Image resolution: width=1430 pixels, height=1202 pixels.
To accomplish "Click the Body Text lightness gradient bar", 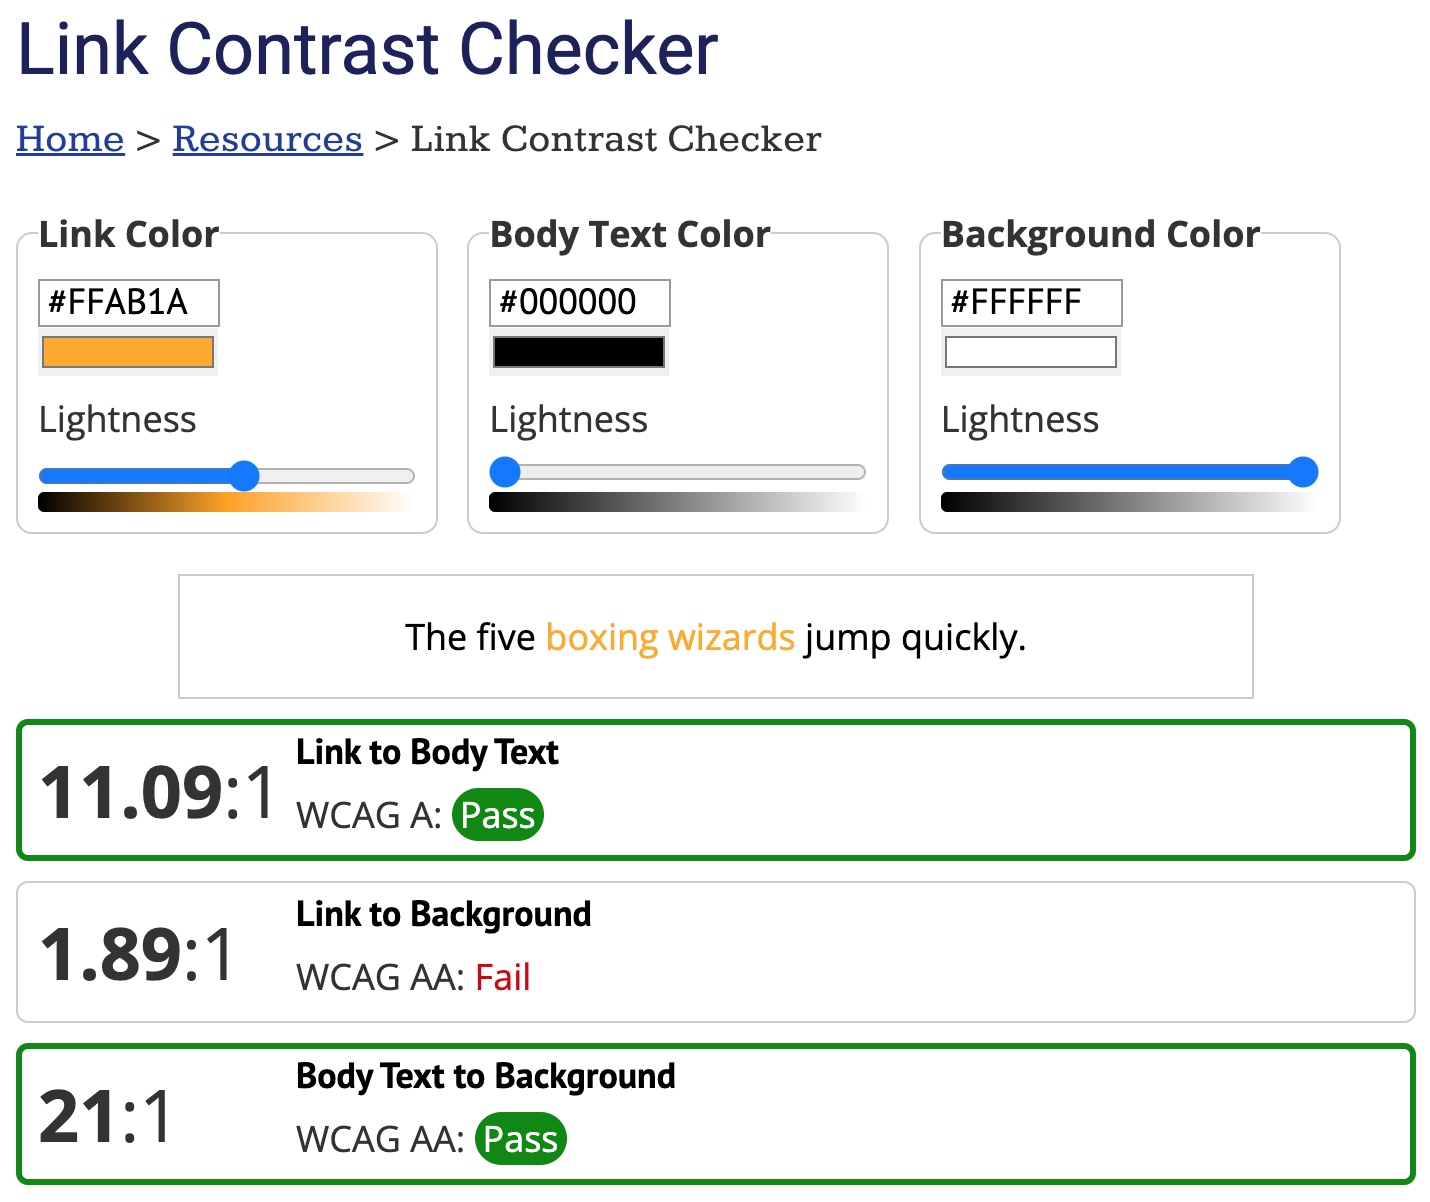I will click(677, 502).
